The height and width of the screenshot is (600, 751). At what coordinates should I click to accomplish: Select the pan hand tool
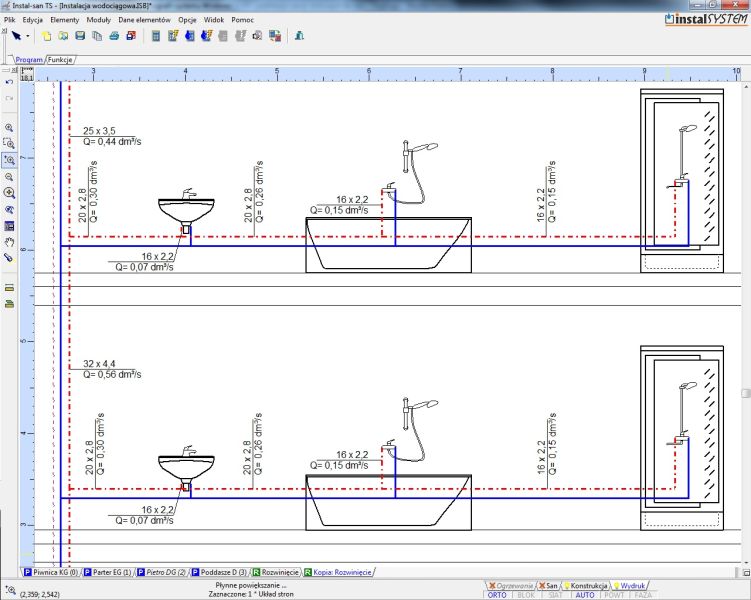[9, 241]
